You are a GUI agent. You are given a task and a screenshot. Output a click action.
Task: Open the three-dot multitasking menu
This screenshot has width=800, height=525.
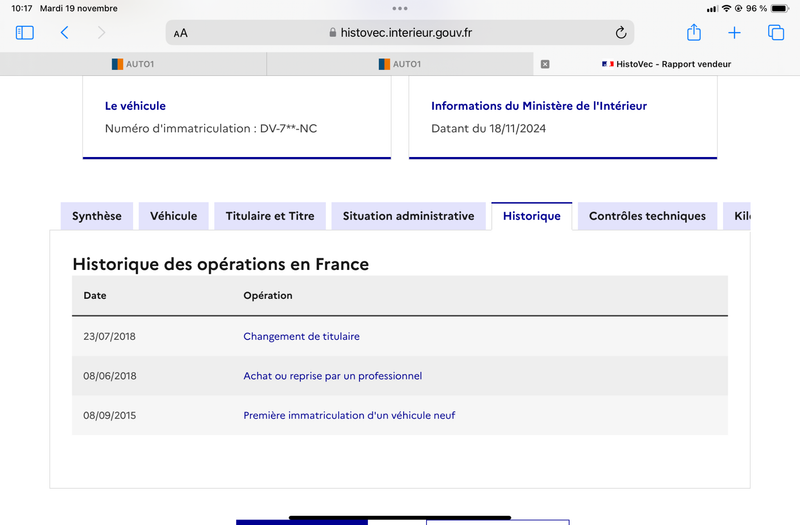400,8
